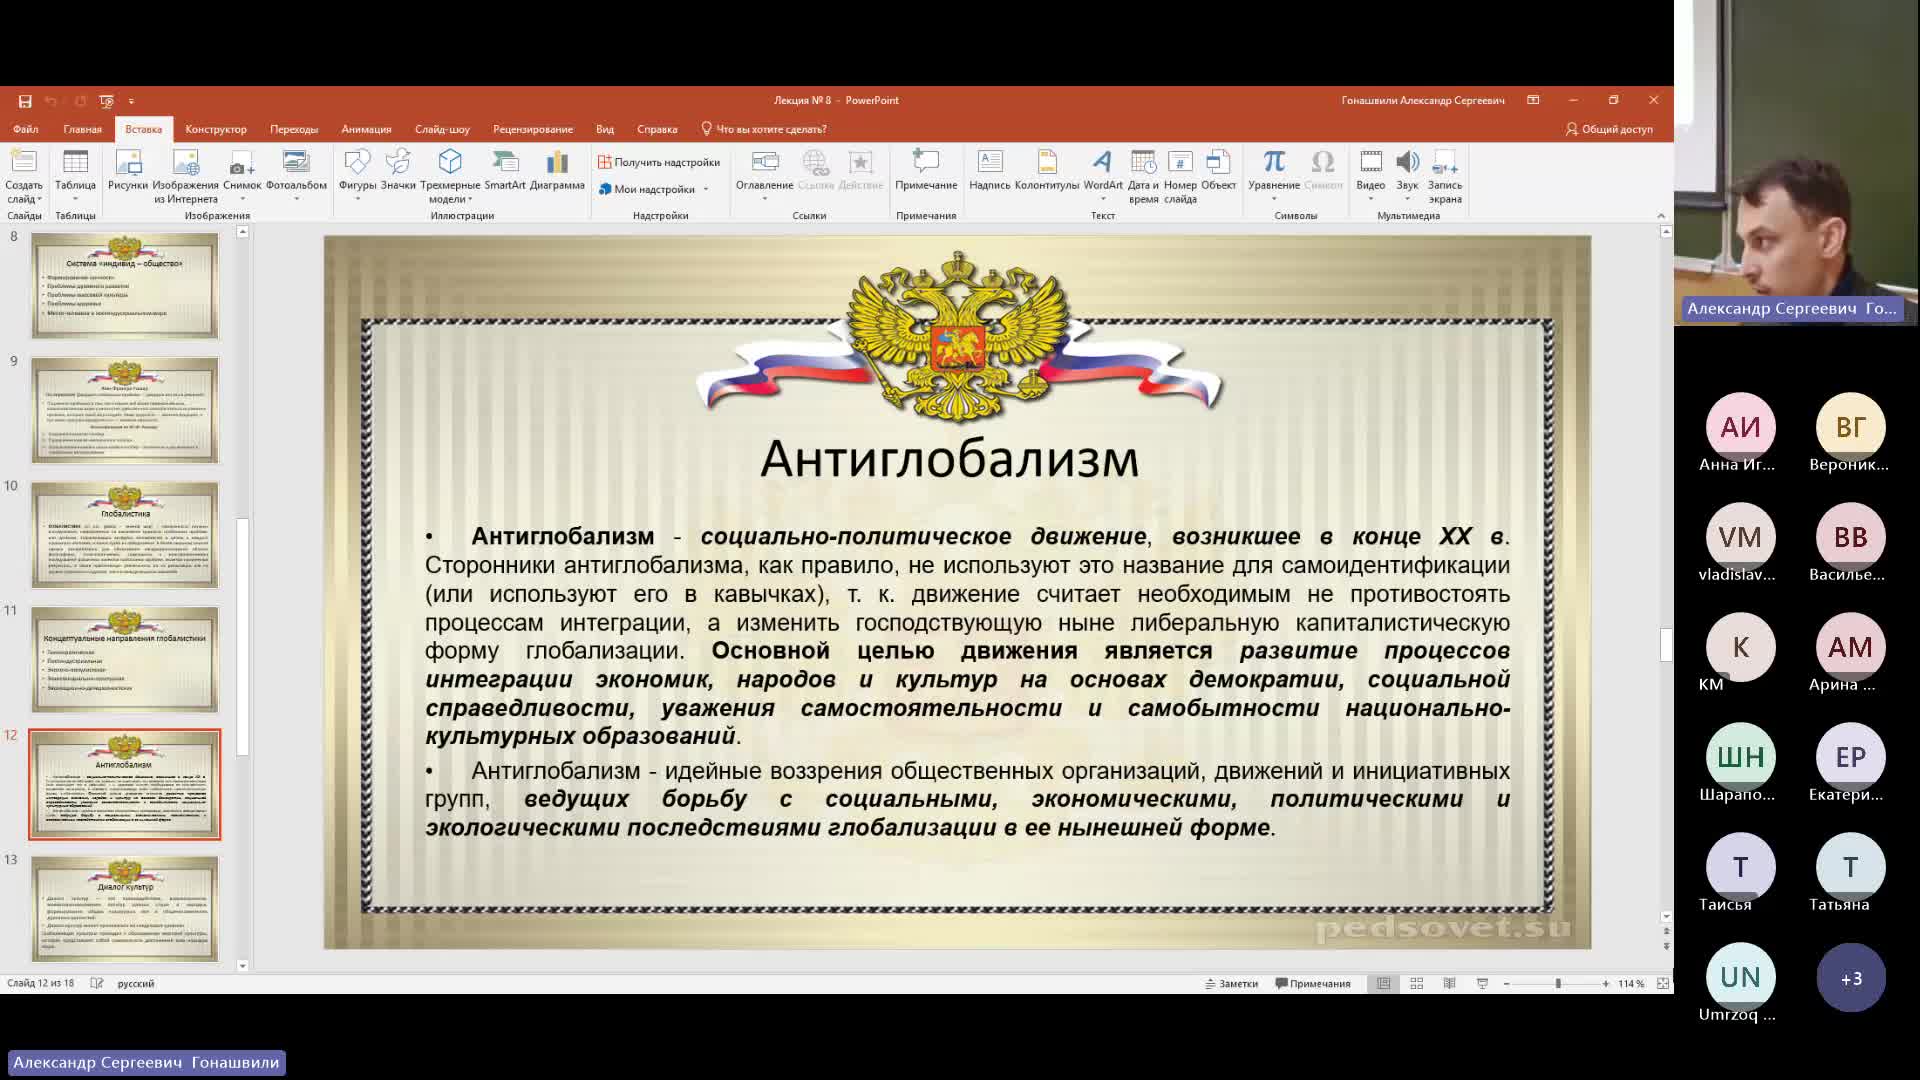Open Изображения из Интернета icon
The image size is (1920, 1080).
186,176
